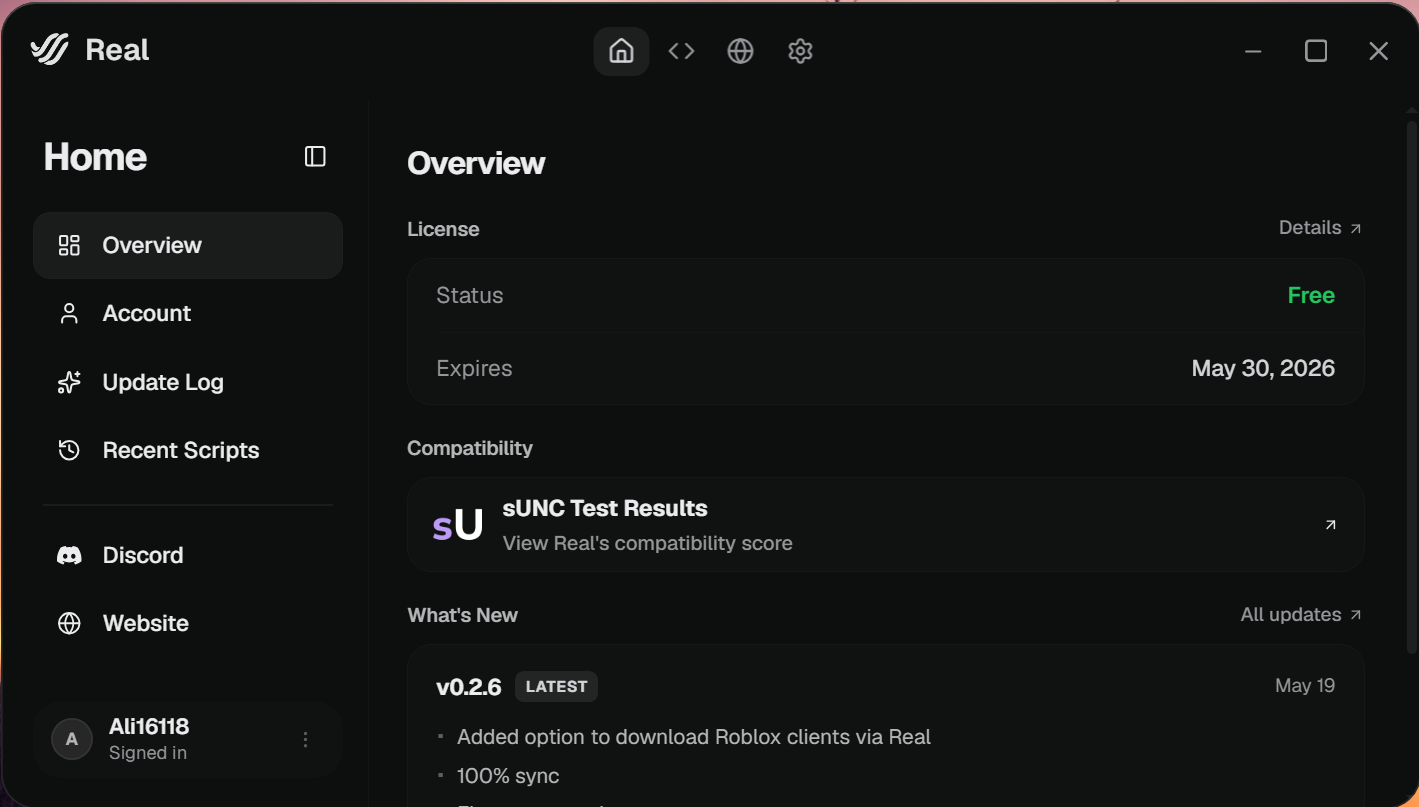Open the globe icon tab in top bar
The image size is (1419, 807).
pos(740,51)
